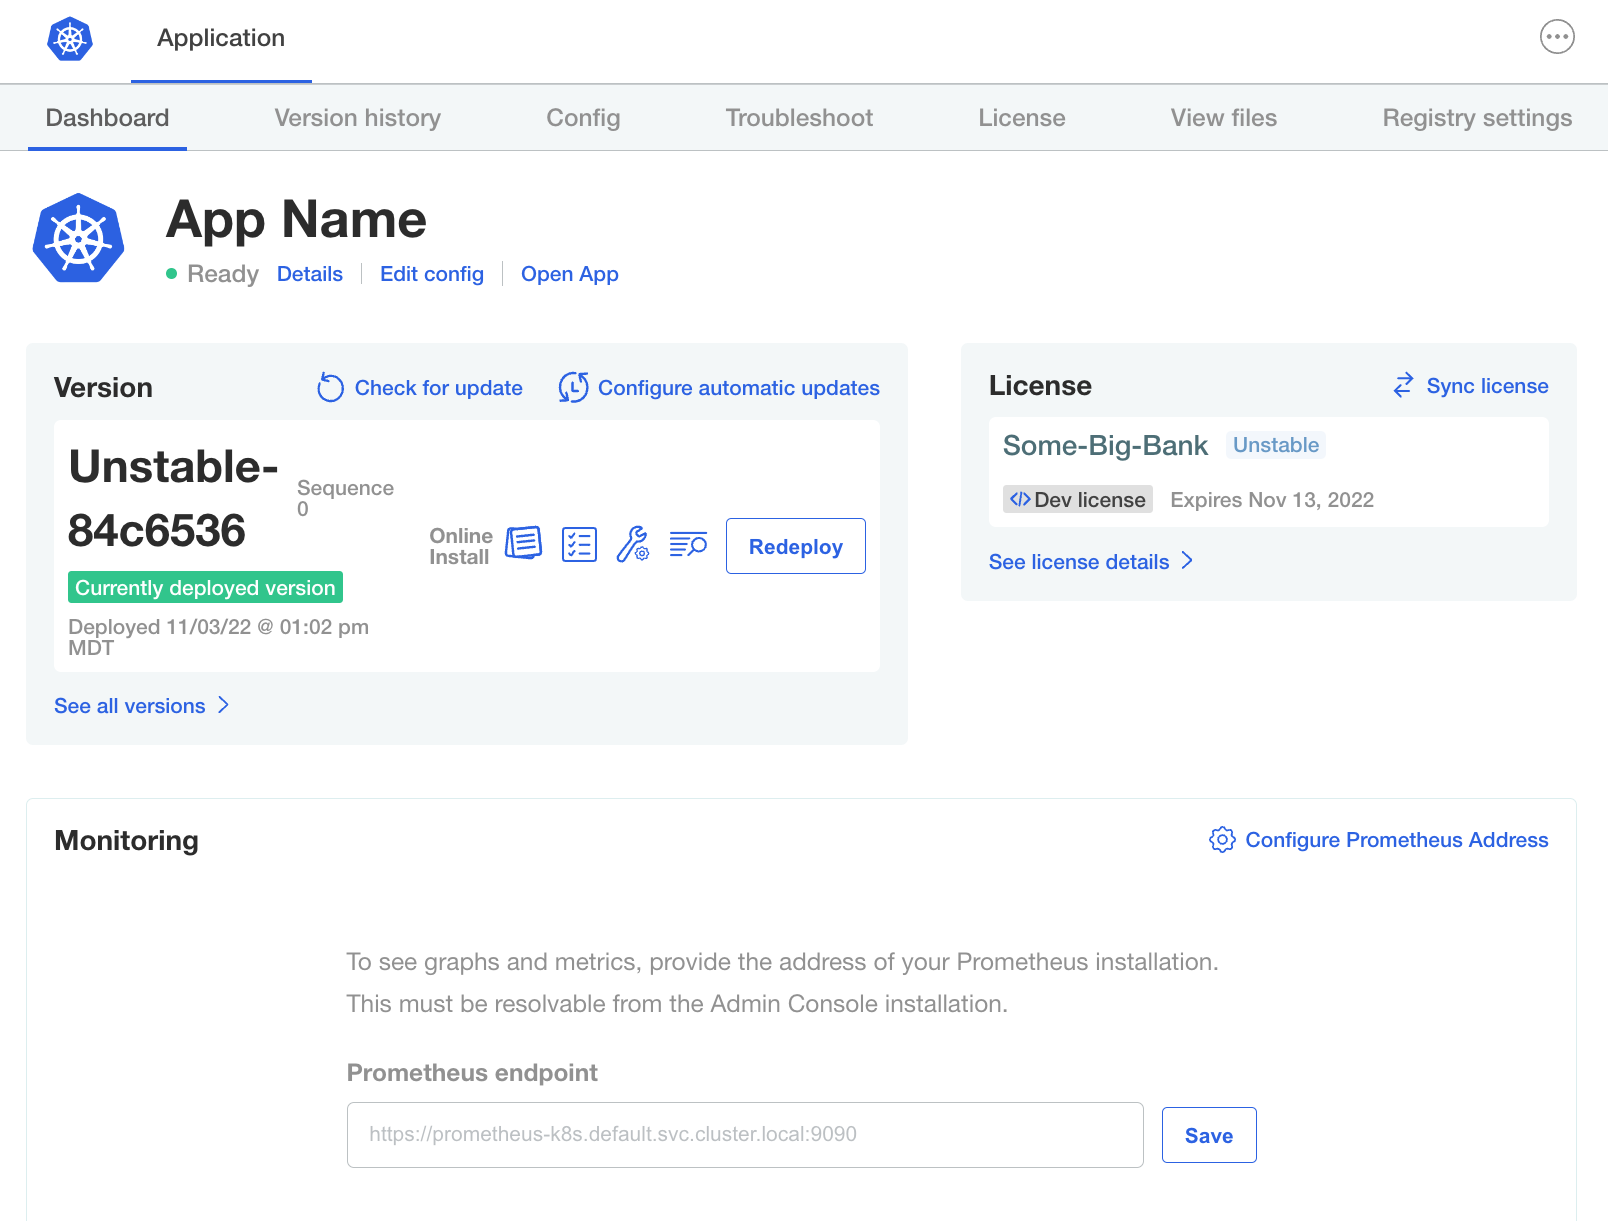Select the edit config wrench icon
The height and width of the screenshot is (1221, 1608).
point(634,546)
